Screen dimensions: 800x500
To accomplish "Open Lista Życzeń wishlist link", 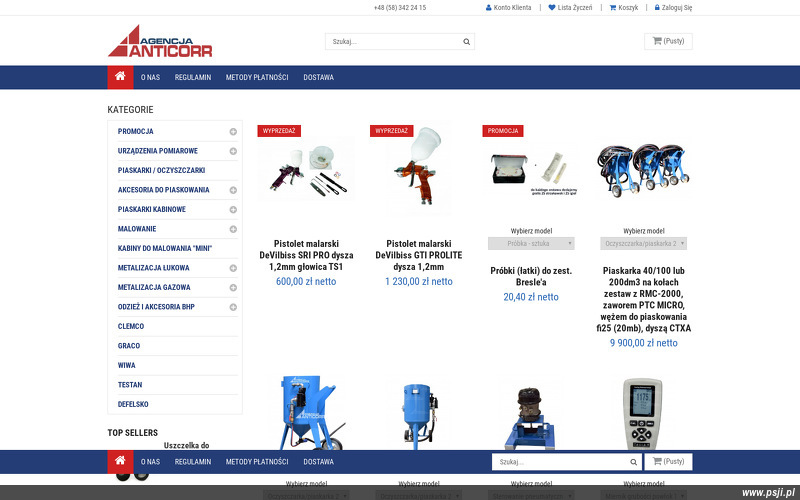I will [x=570, y=8].
